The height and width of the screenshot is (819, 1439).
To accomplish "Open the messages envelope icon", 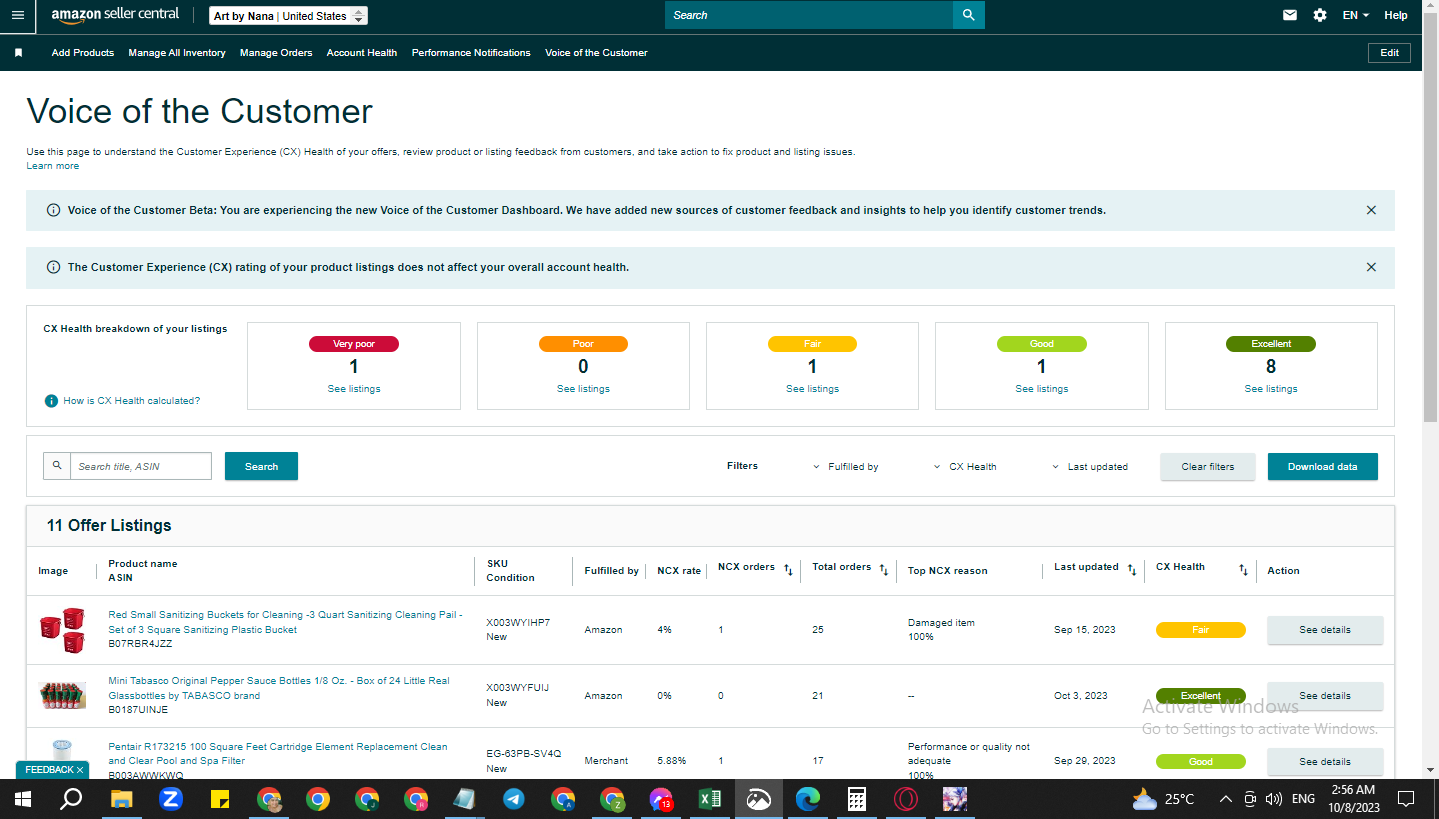I will click(x=1290, y=15).
